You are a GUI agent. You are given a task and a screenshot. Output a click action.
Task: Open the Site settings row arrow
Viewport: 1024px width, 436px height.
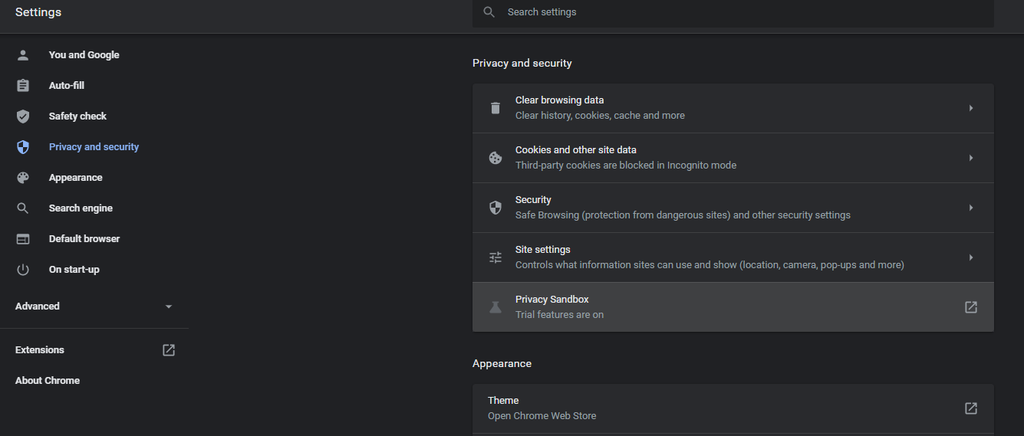click(x=971, y=257)
